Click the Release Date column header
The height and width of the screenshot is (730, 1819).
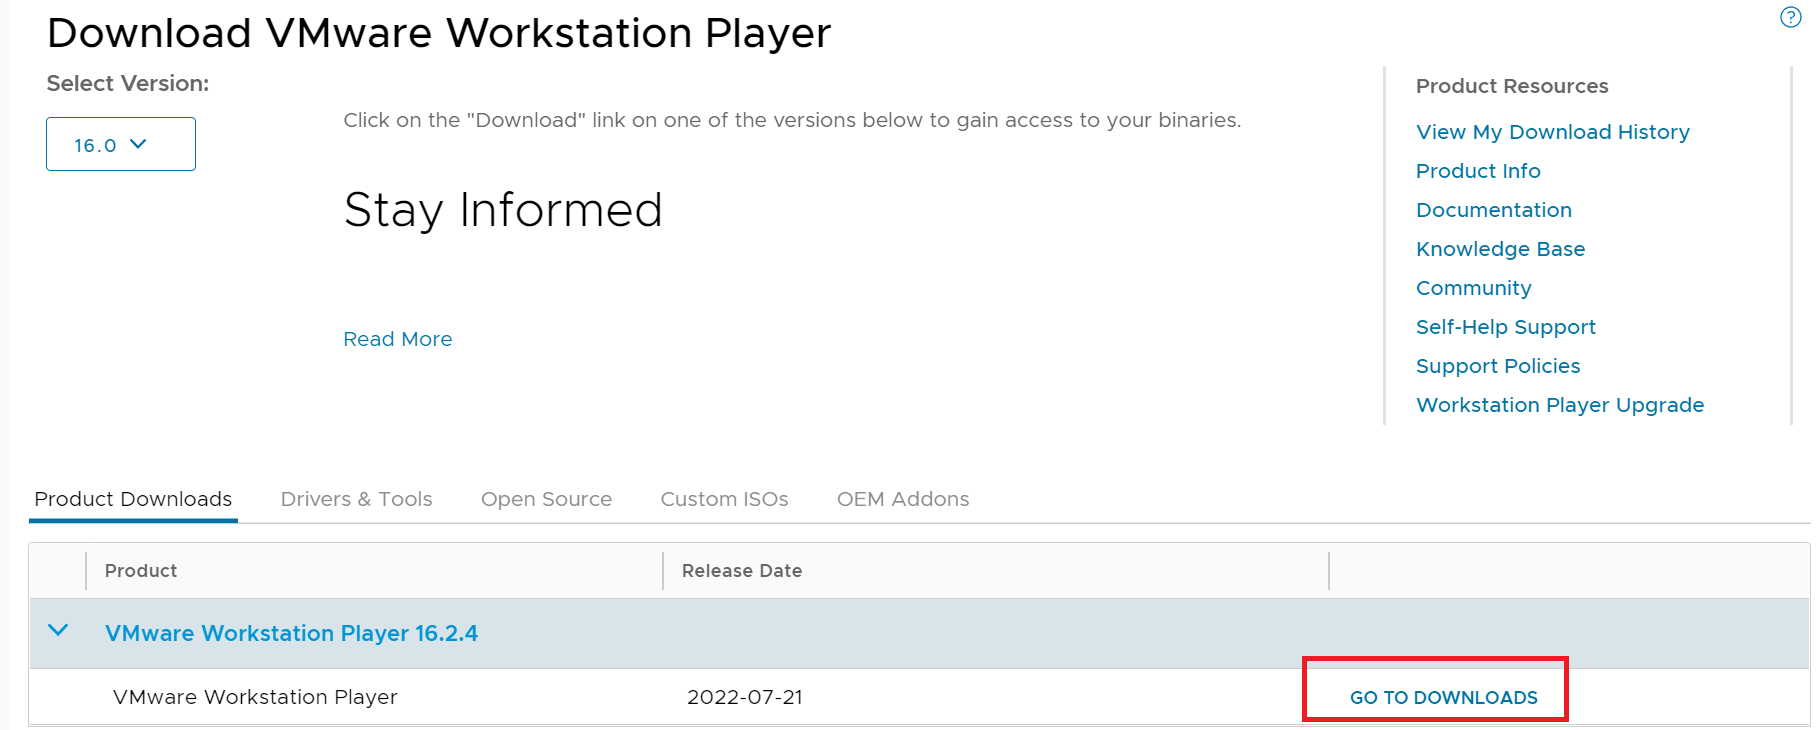pos(741,571)
